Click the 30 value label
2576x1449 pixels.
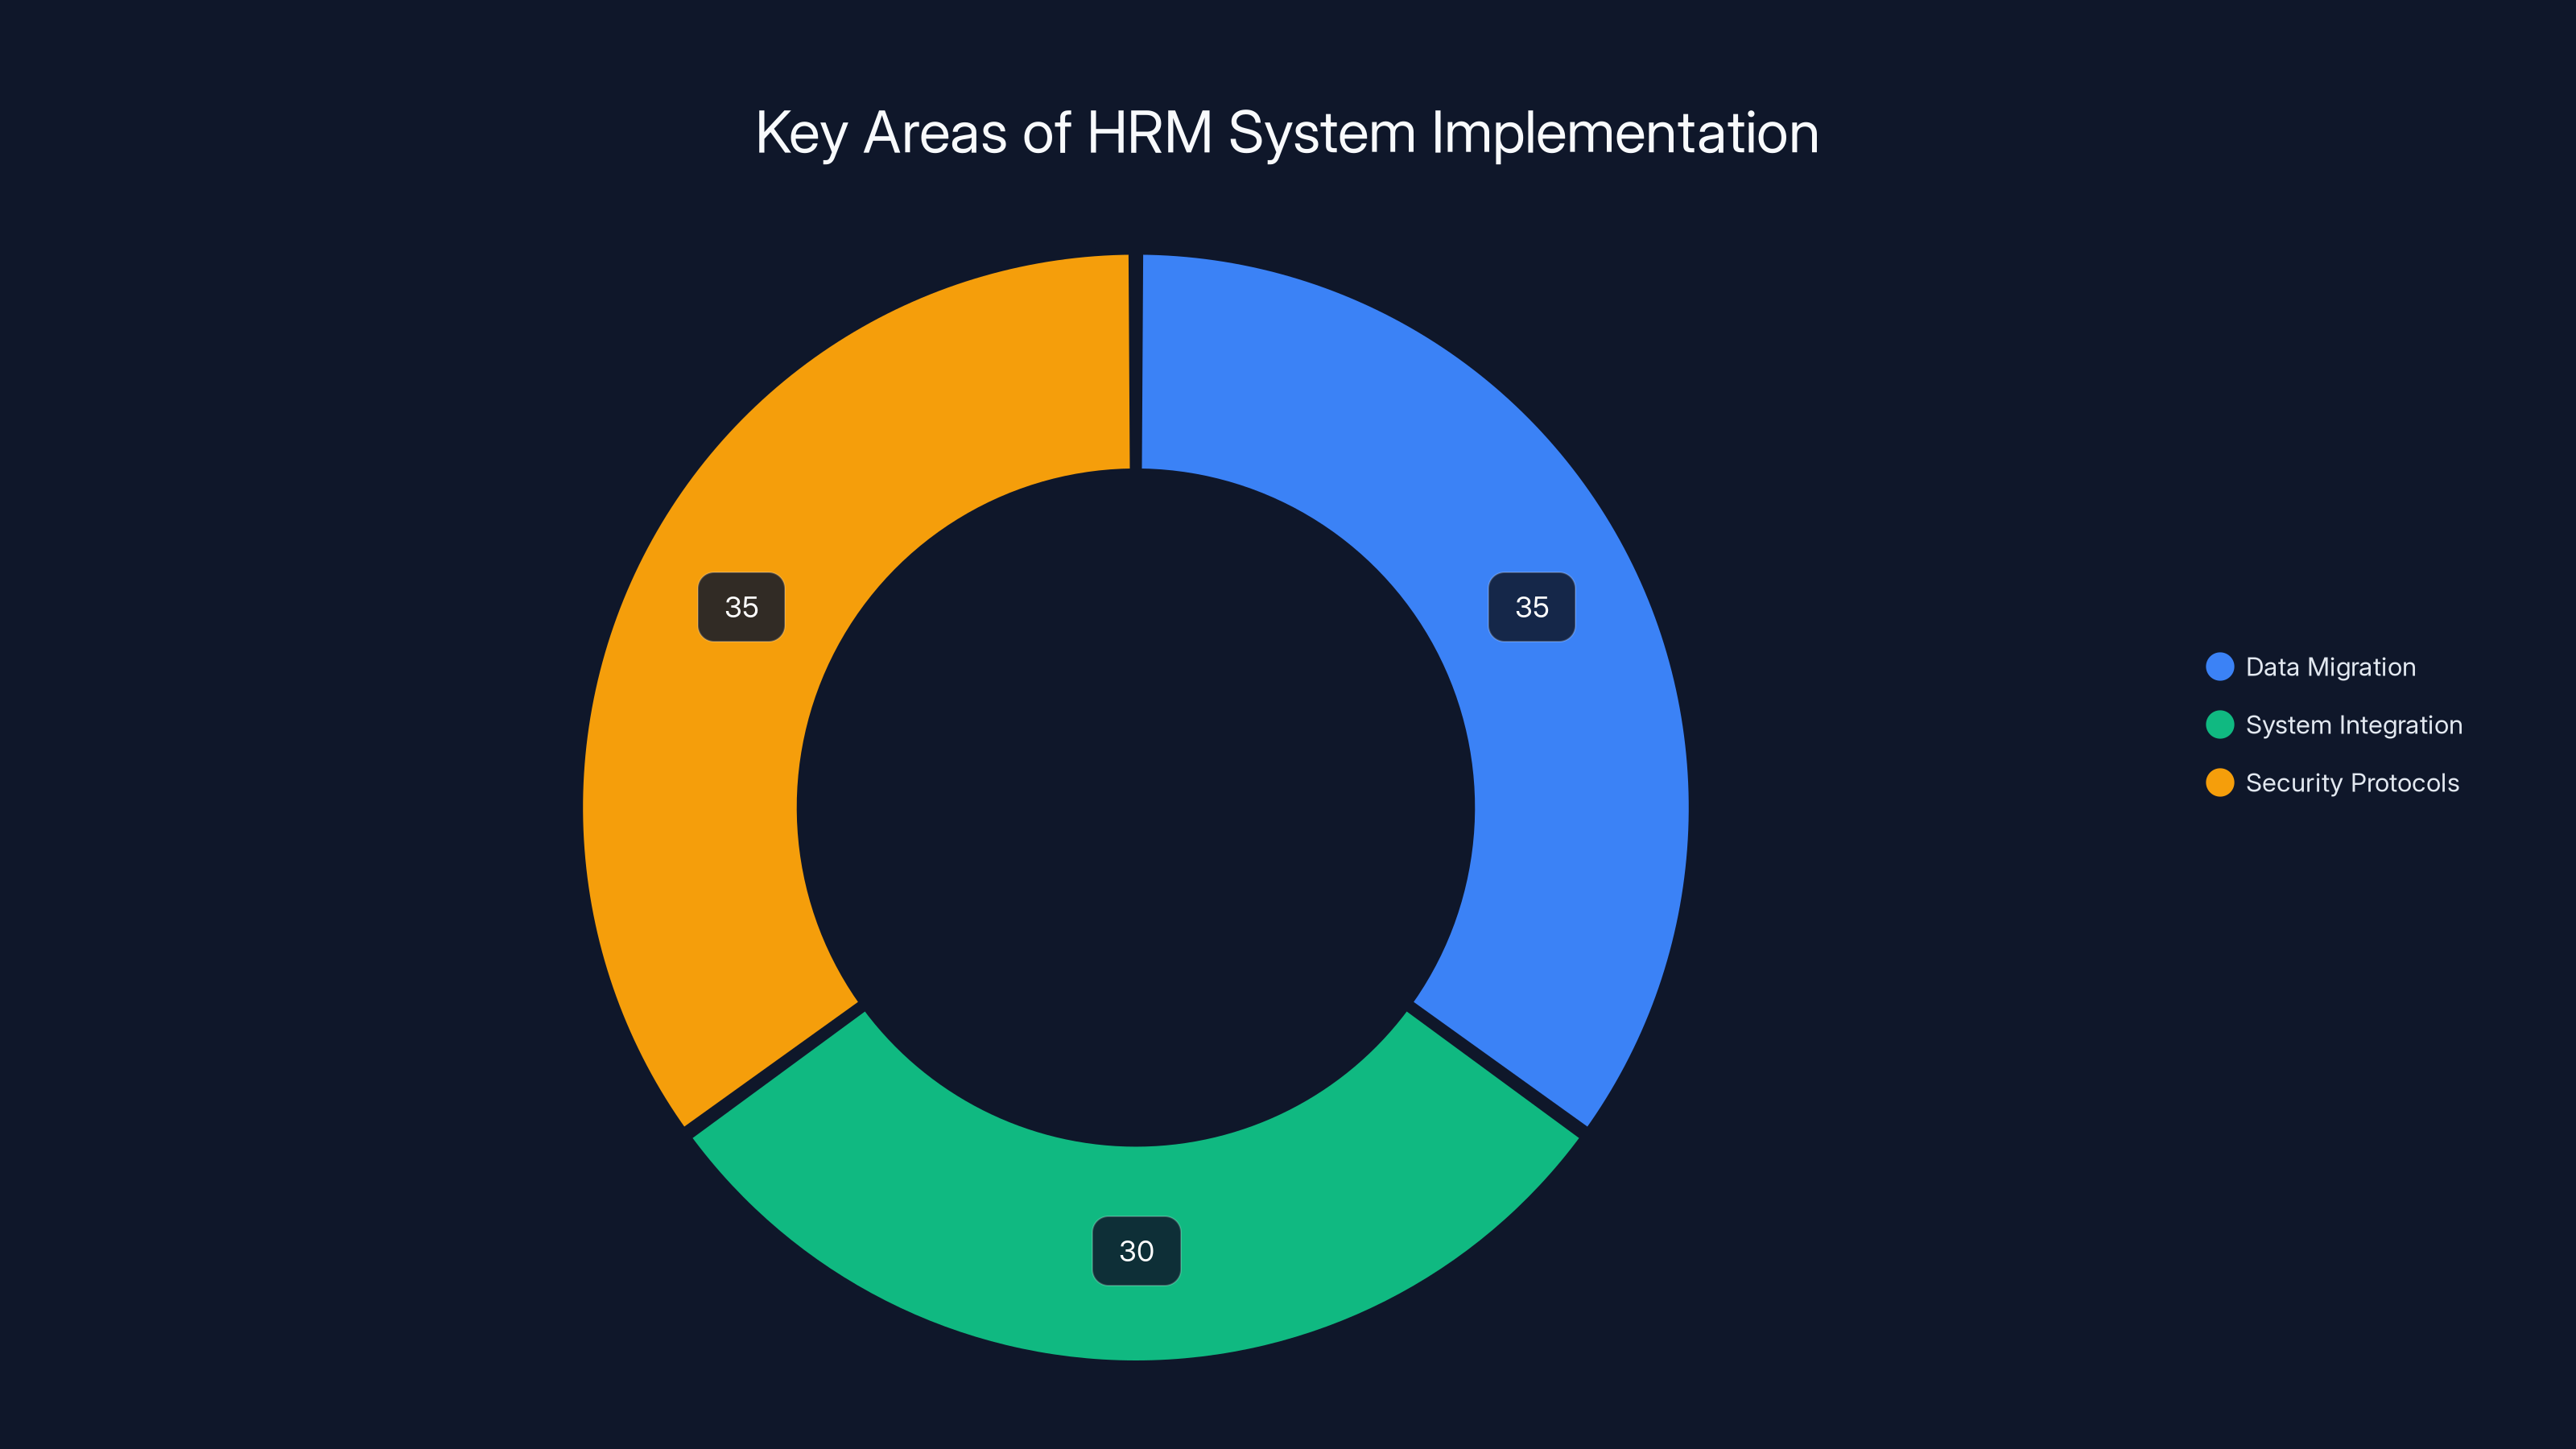(x=1136, y=1251)
